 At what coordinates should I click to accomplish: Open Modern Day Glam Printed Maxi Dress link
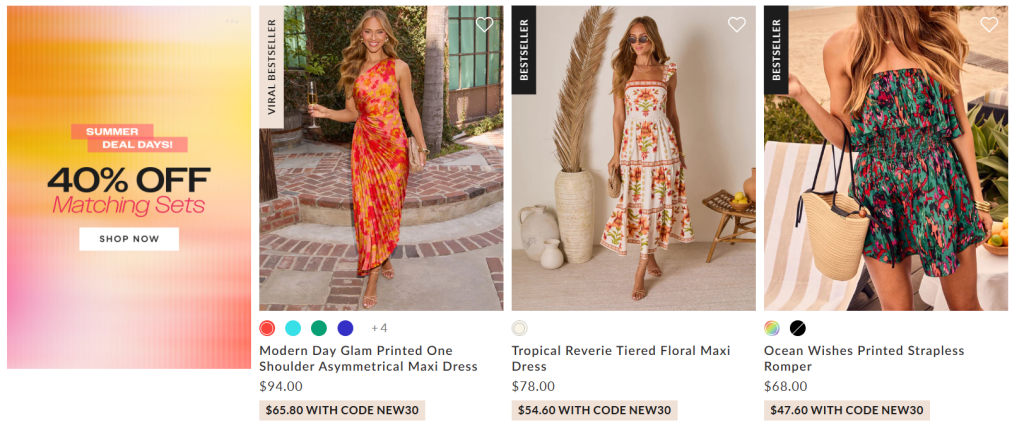click(368, 358)
